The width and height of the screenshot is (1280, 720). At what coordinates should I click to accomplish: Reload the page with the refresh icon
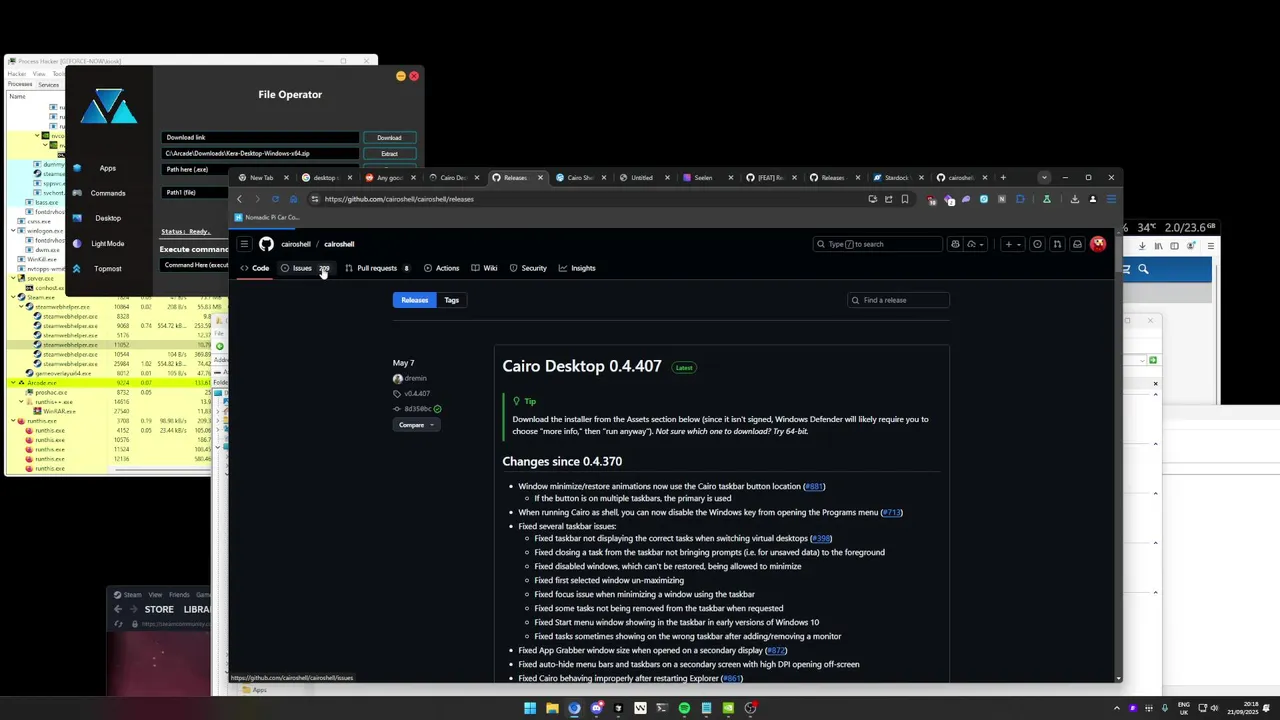click(x=275, y=199)
